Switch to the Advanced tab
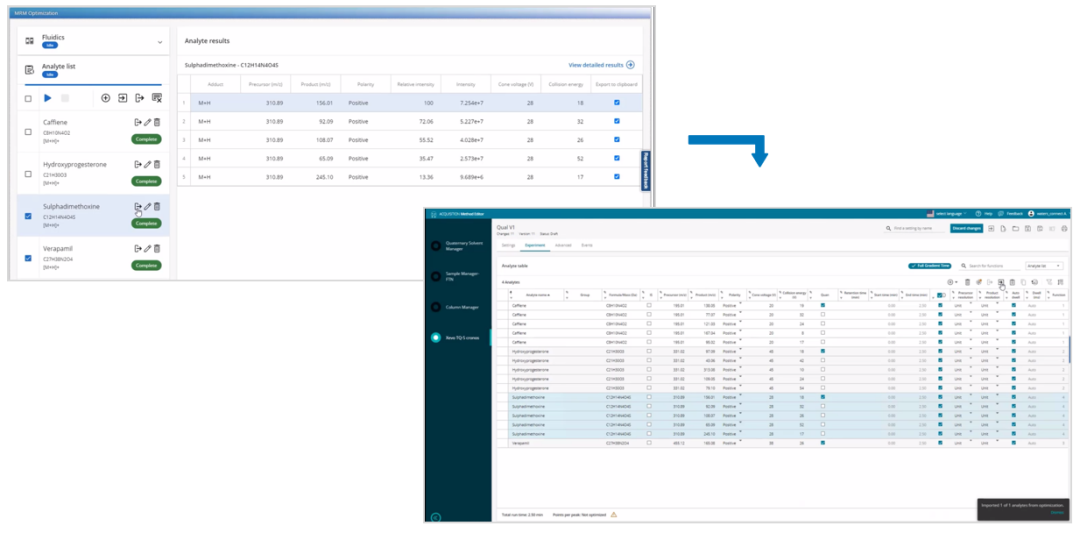This screenshot has width=1080, height=533. click(x=563, y=244)
